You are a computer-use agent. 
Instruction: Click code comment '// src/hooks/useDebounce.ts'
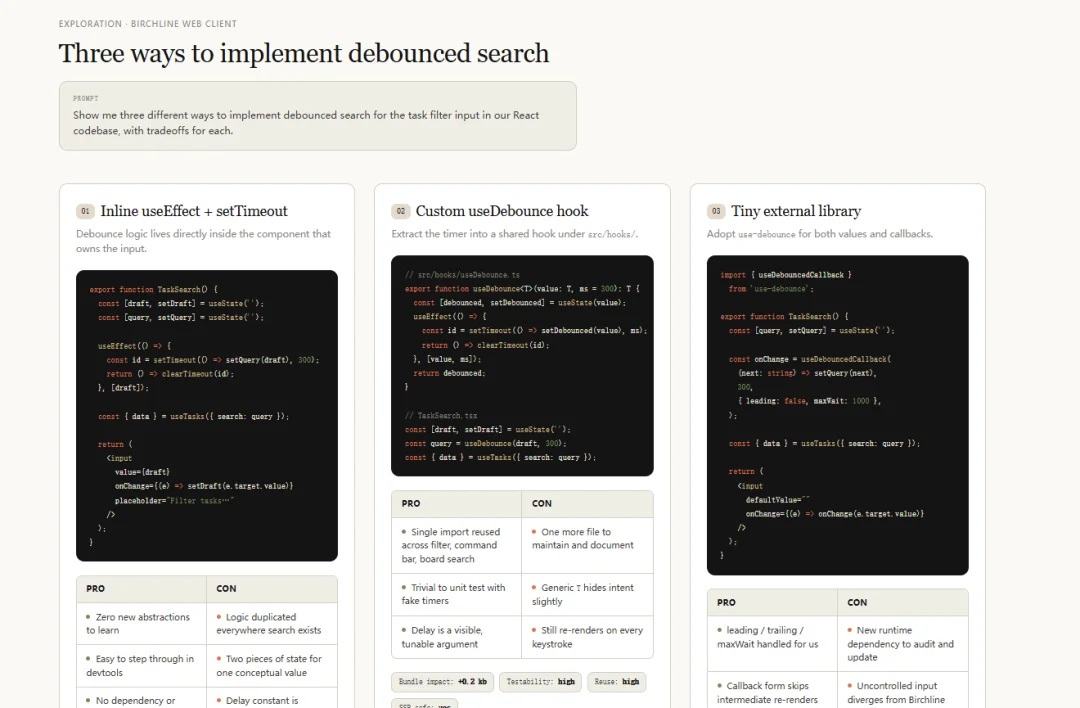pos(462,275)
